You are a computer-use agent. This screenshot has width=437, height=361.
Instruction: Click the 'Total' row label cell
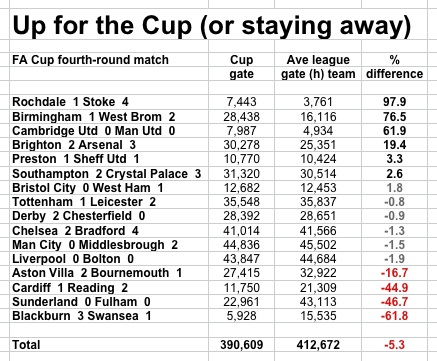[x=26, y=345]
